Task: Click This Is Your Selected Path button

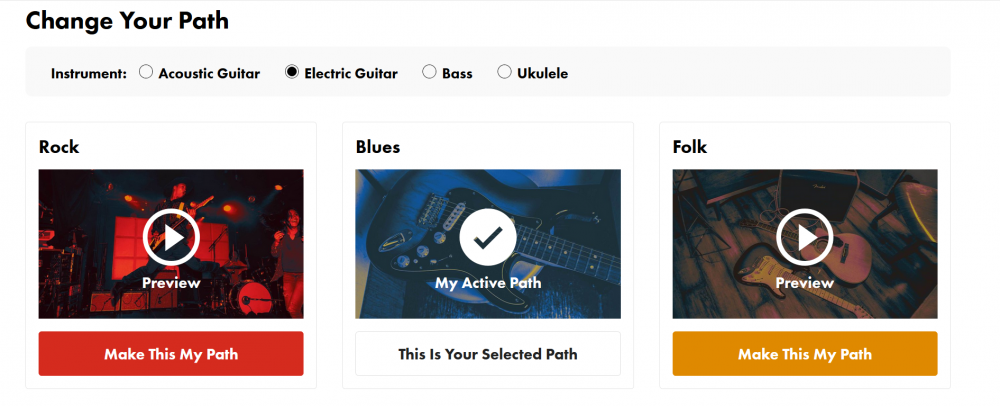Action: click(488, 354)
